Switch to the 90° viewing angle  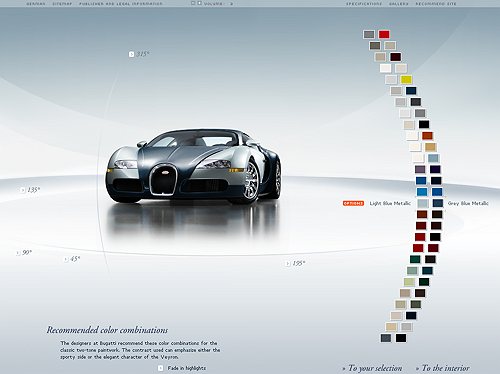(18, 253)
